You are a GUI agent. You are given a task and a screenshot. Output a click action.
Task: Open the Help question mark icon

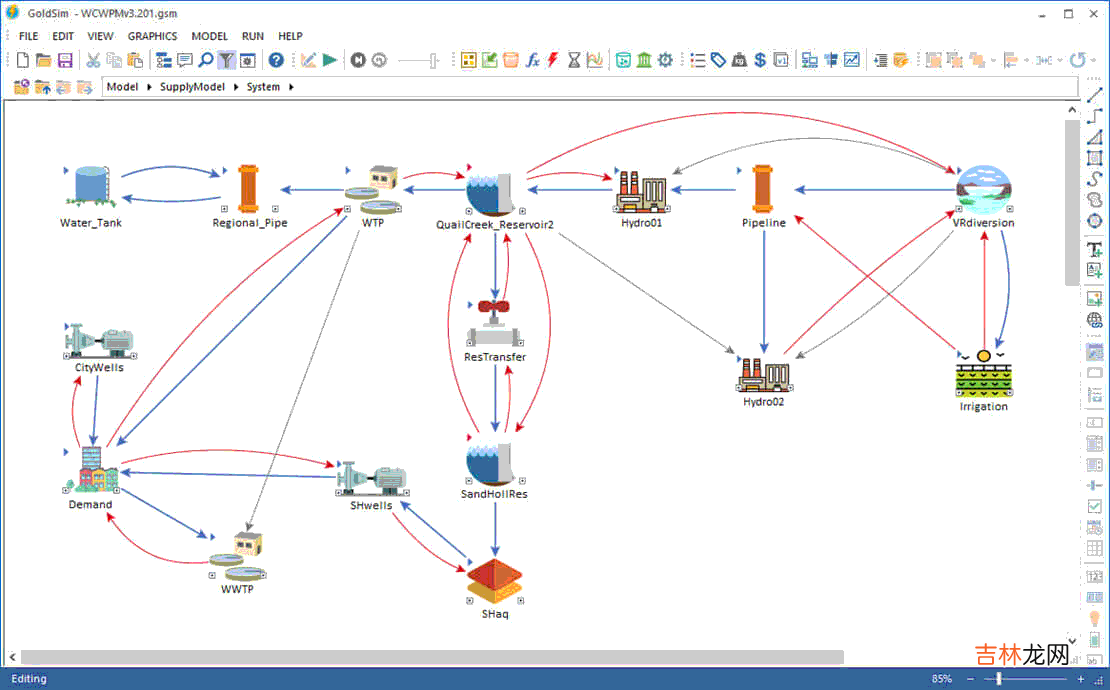(x=276, y=60)
